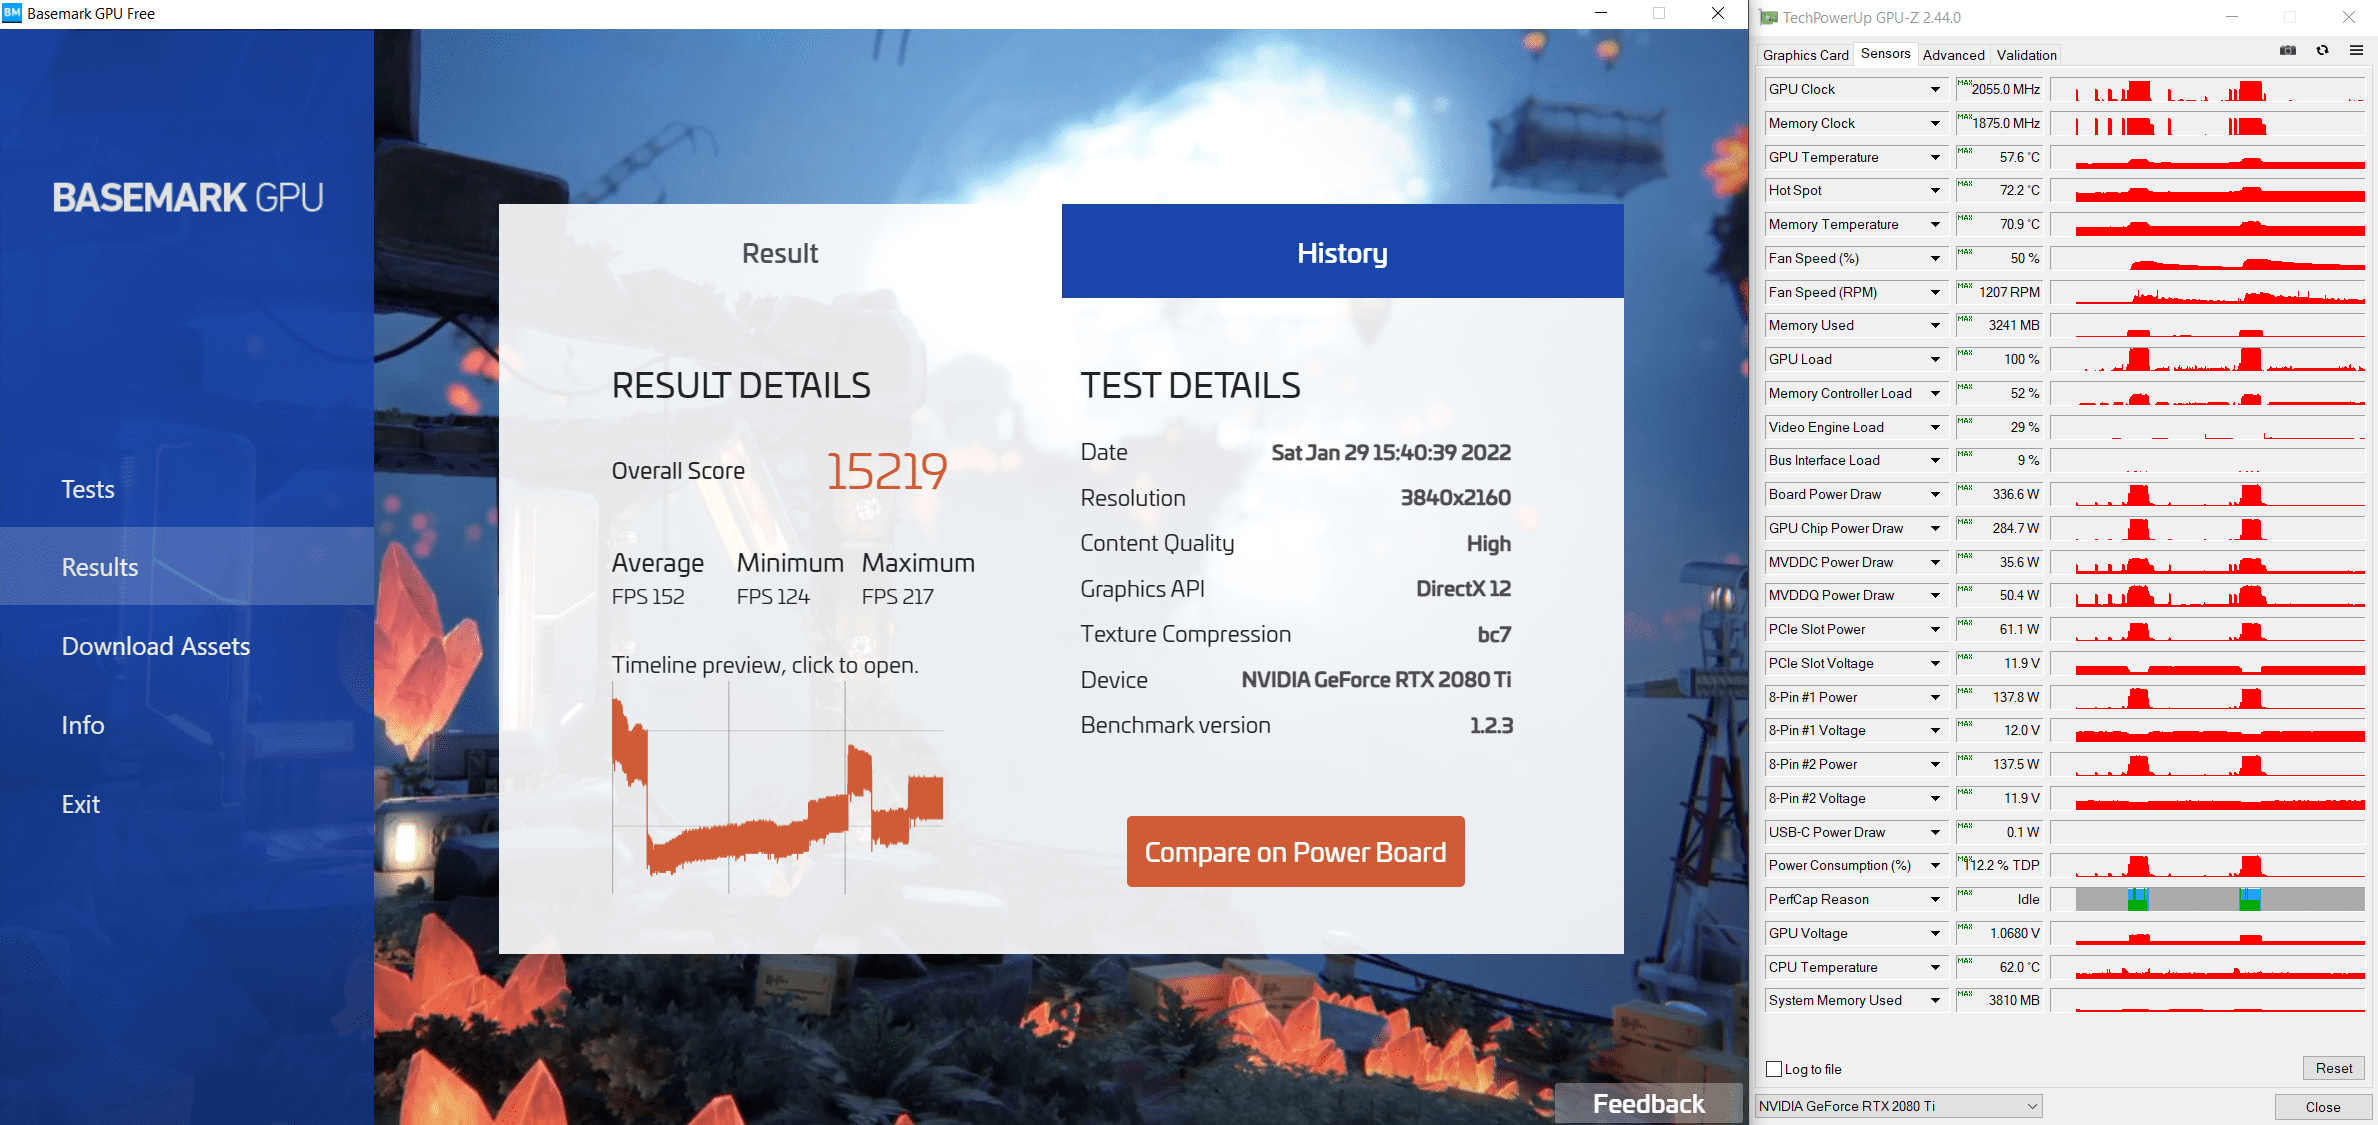Open the Memory Clock sensor dropdown
This screenshot has width=2378, height=1125.
point(1935,124)
